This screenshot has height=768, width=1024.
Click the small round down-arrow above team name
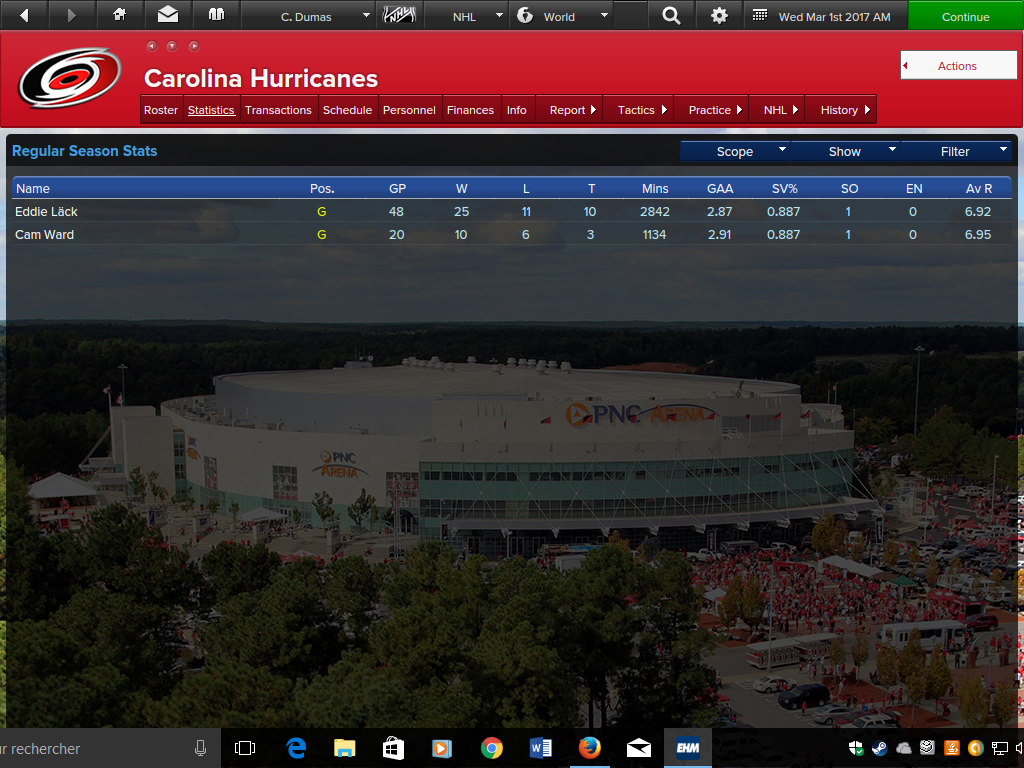point(172,46)
